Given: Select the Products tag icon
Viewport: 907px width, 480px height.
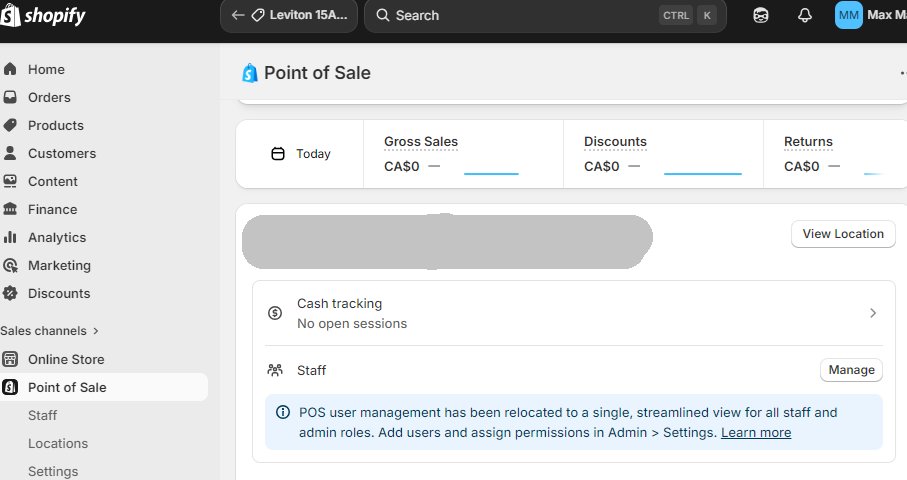Looking at the screenshot, I should click(11, 126).
